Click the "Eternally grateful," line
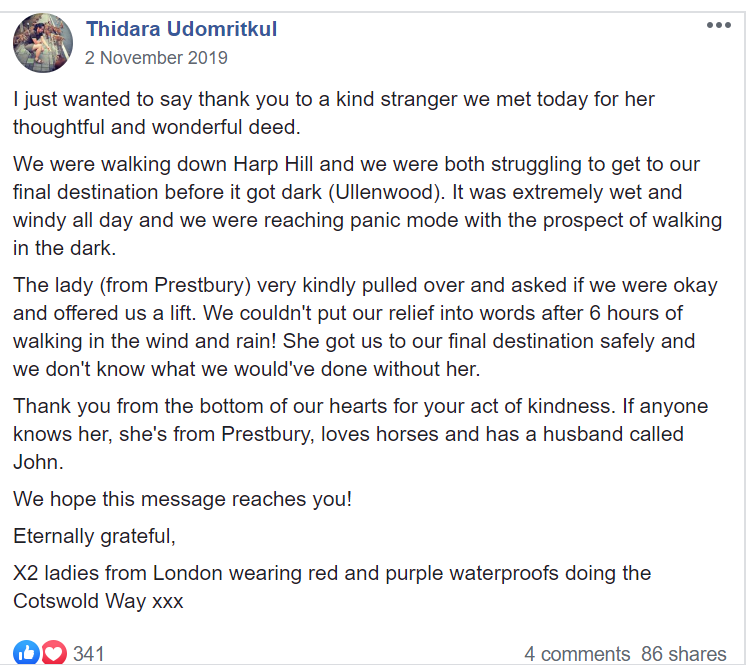746x669 pixels. tap(95, 536)
